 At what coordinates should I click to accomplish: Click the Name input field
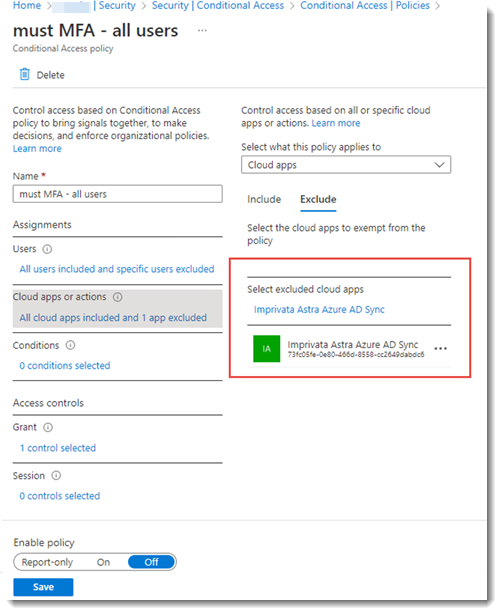tap(118, 194)
